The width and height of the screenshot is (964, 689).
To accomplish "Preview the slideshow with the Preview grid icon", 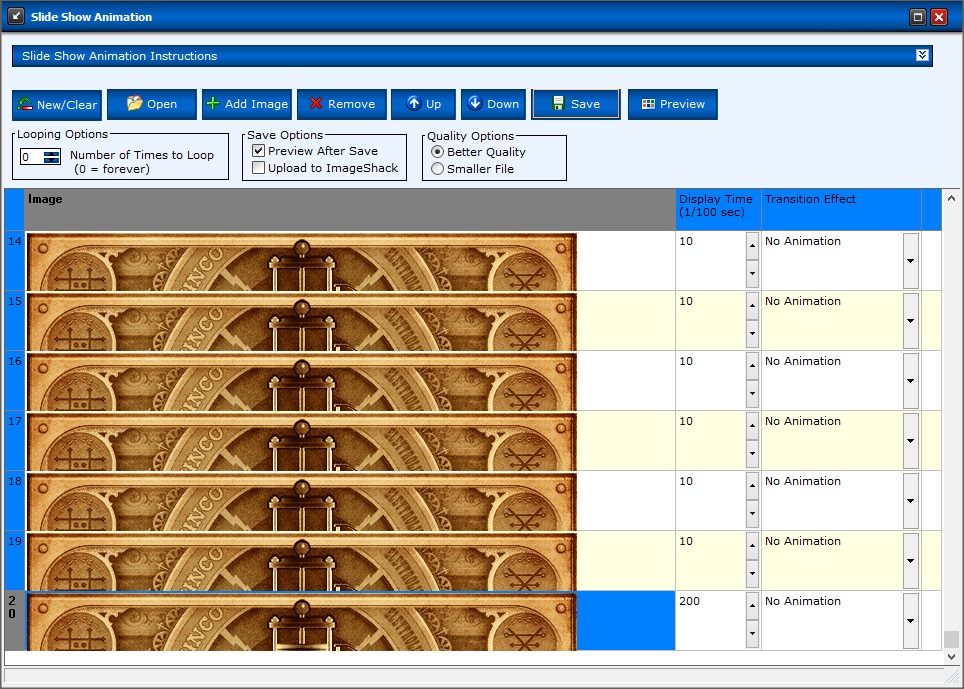I will click(x=648, y=104).
